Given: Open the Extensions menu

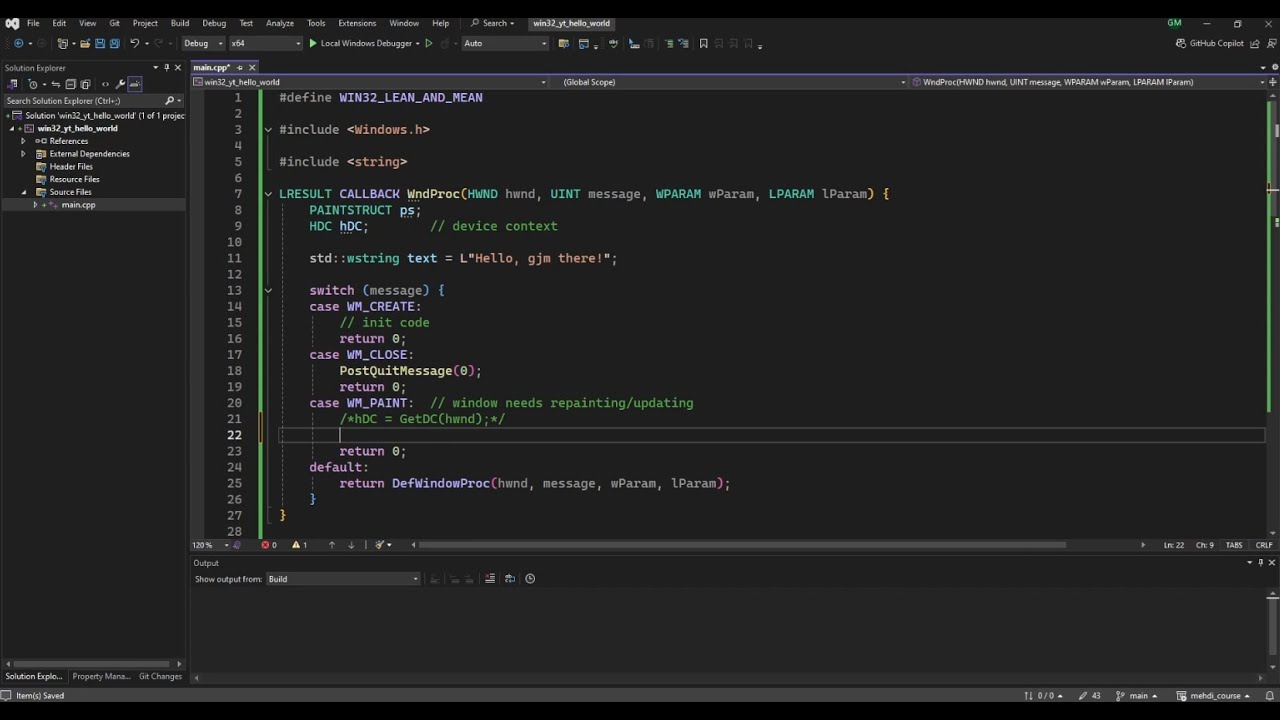Looking at the screenshot, I should (357, 23).
